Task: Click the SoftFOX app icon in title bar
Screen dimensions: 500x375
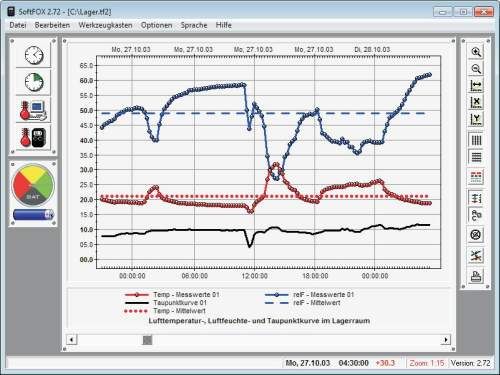Action: pyautogui.click(x=11, y=12)
